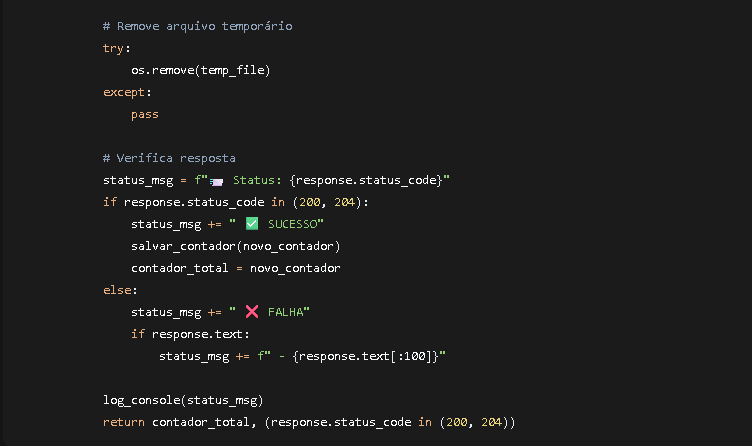Viewport: 752px width, 446px height.
Task: Click the 'try' keyword
Action: (115, 48)
